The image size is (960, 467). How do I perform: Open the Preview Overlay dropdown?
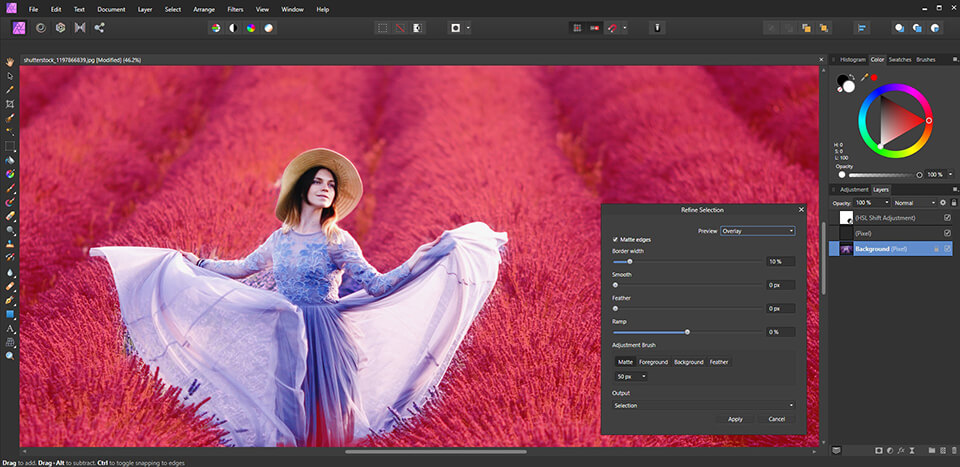[x=757, y=231]
